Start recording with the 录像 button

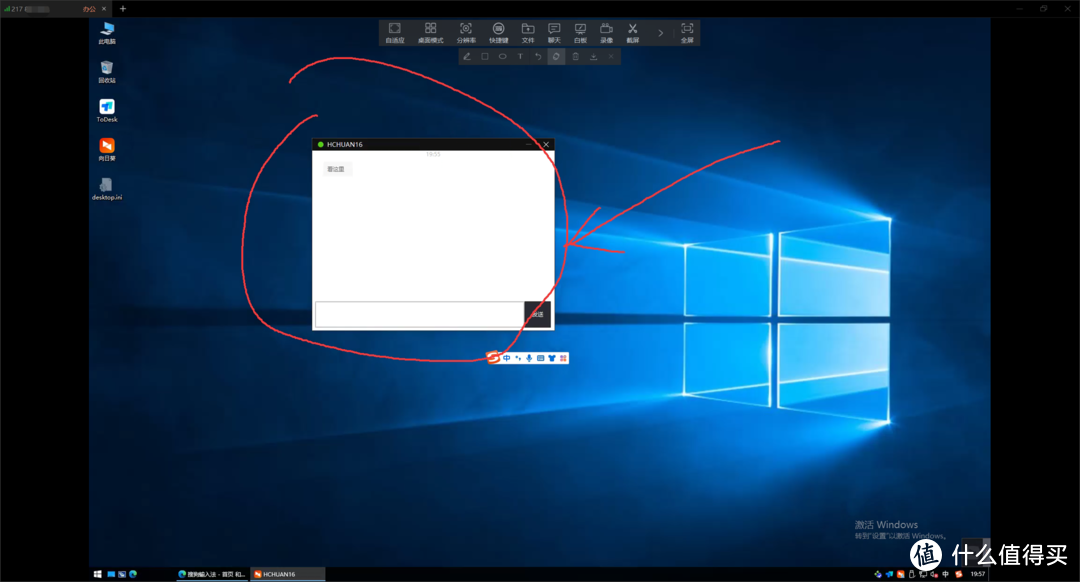coord(606,32)
